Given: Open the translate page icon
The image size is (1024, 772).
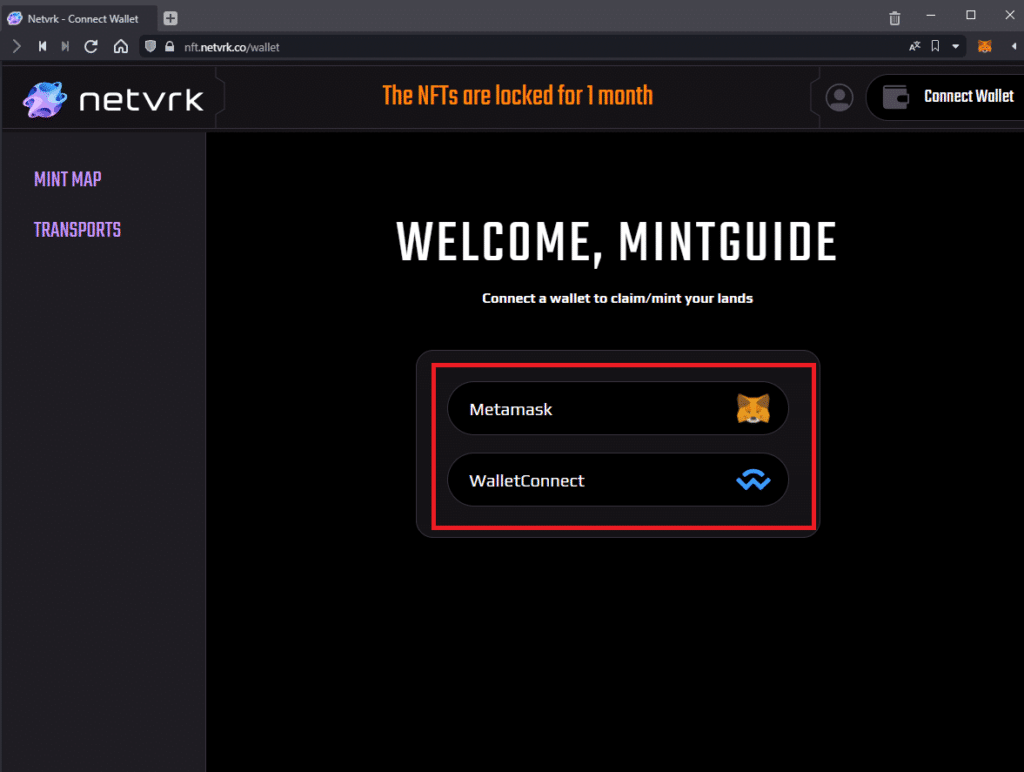Looking at the screenshot, I should [x=914, y=46].
